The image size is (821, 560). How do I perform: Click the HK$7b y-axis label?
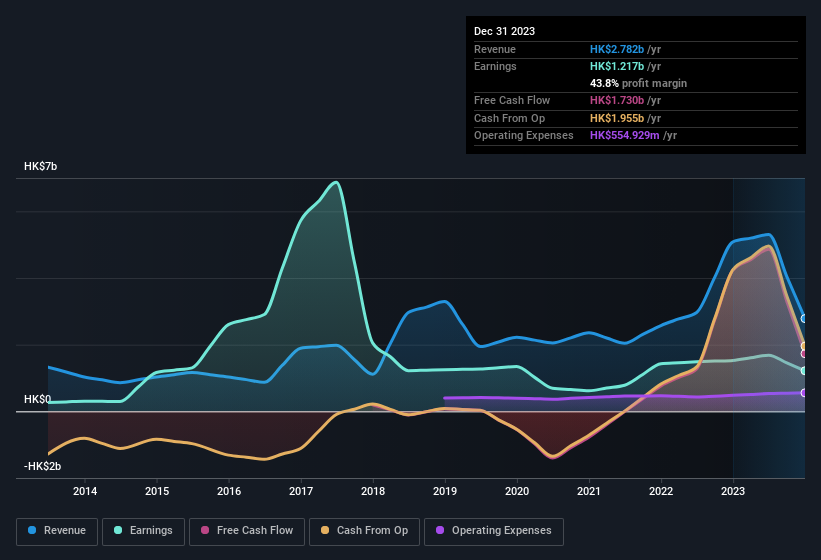tap(40, 166)
